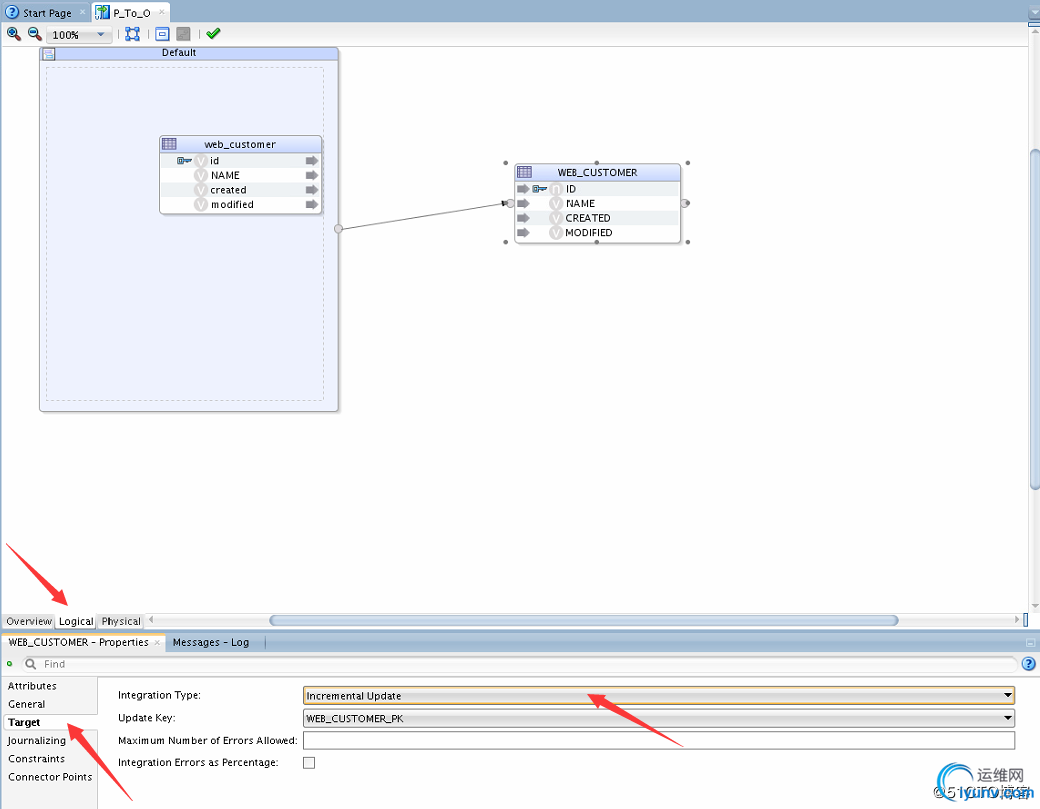The width and height of the screenshot is (1040, 809).
Task: Click the blue frame toolbar icon
Action: (162, 34)
